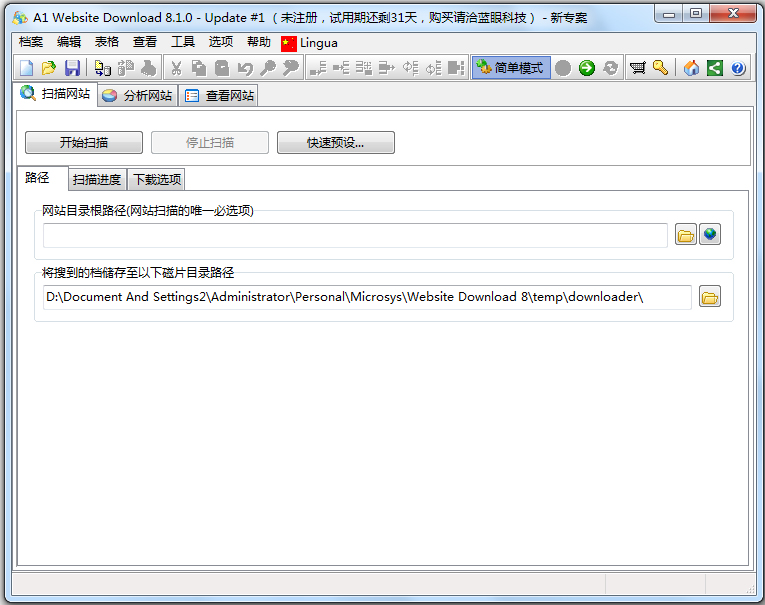Click the blue help question mark icon

click(738, 68)
